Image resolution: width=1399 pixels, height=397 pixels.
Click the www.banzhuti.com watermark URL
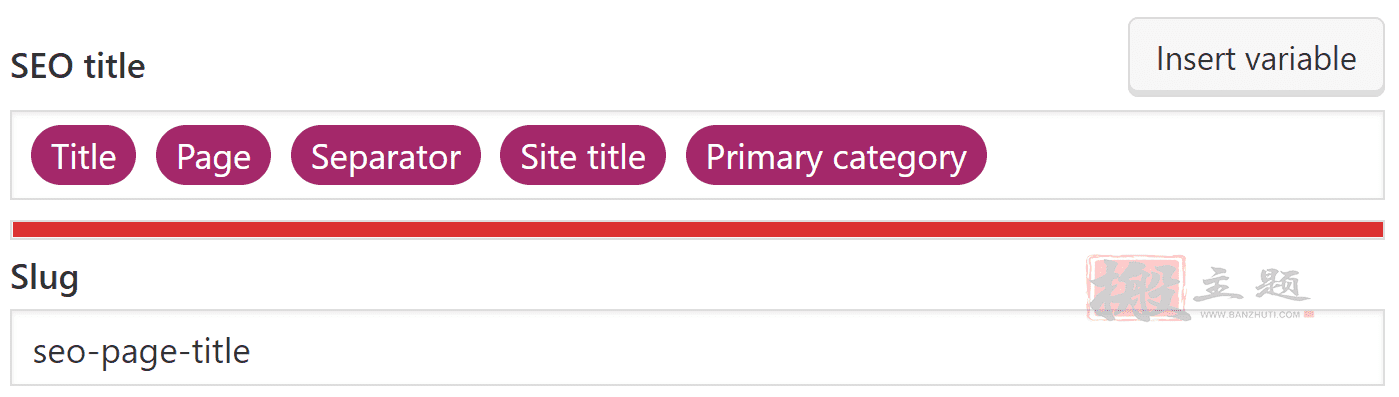(x=1250, y=315)
